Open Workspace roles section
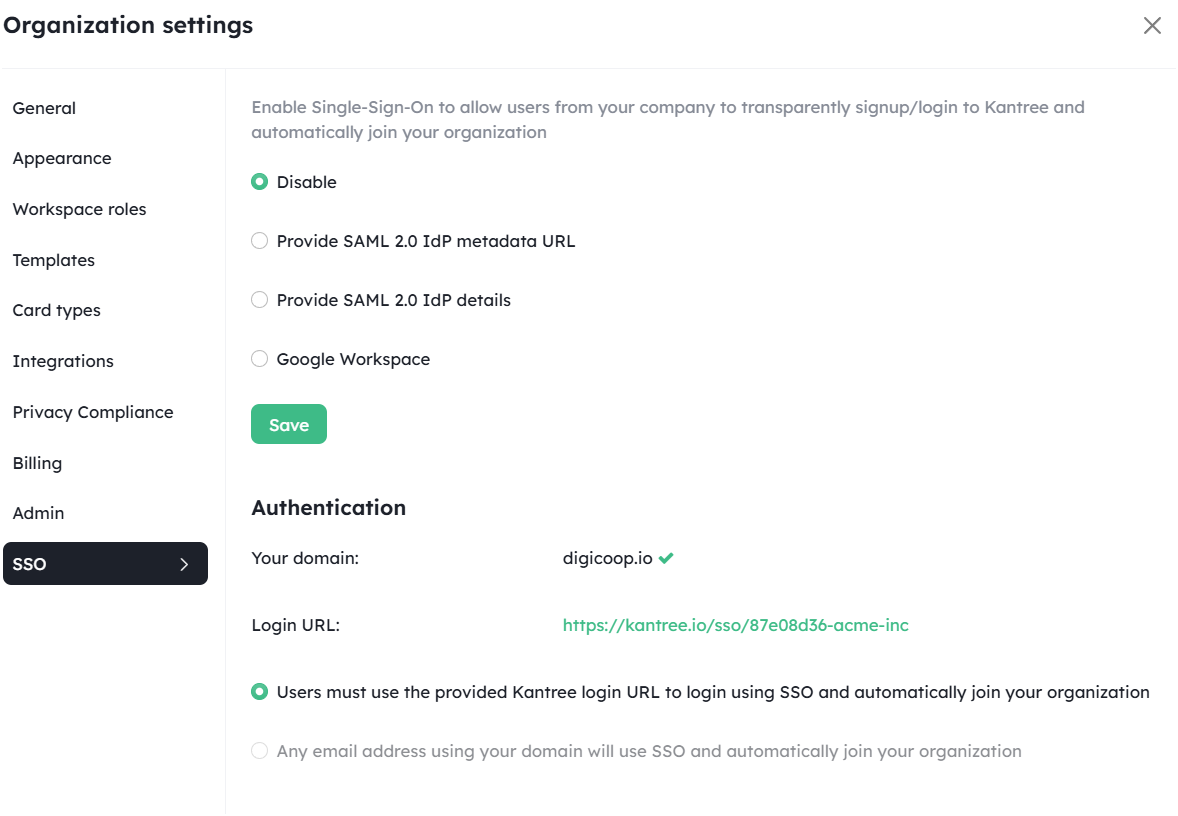Viewport: 1178px width, 816px height. (x=79, y=210)
